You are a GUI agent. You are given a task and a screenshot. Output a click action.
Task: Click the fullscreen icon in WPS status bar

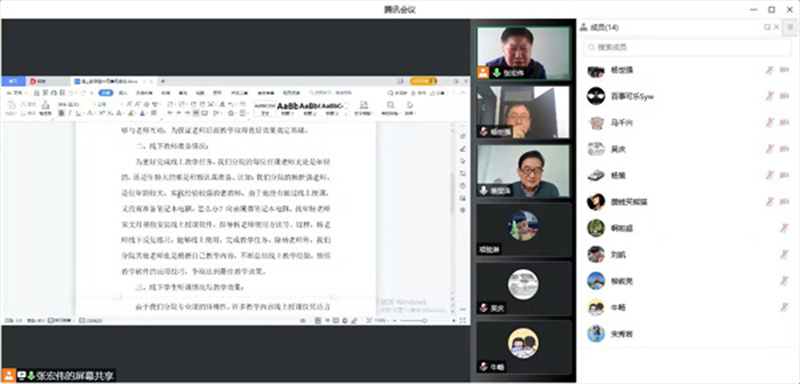point(462,320)
